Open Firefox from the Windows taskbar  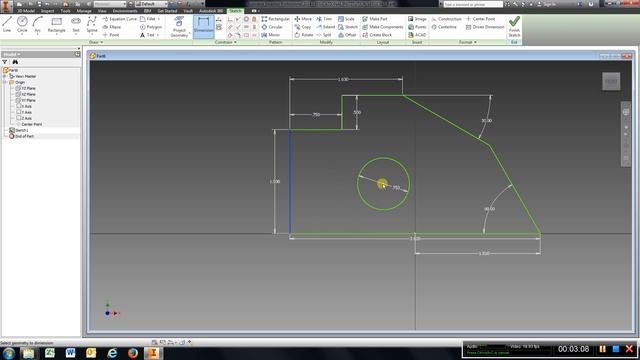133,353
